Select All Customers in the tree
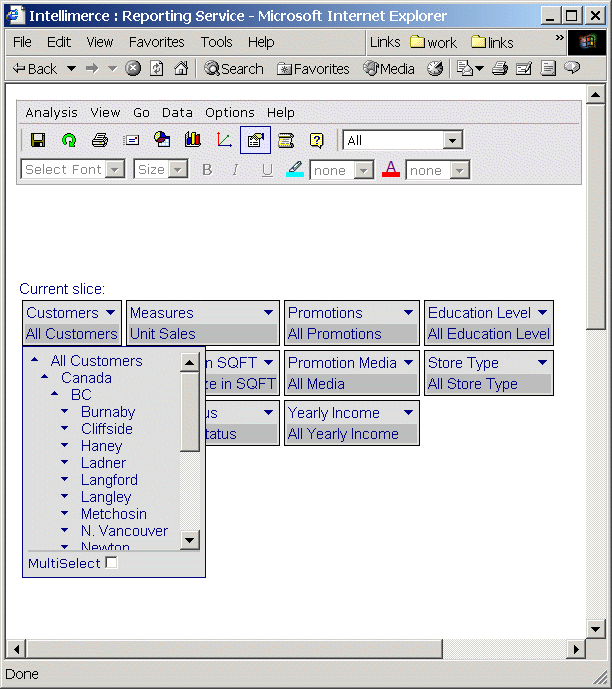 tap(96, 361)
